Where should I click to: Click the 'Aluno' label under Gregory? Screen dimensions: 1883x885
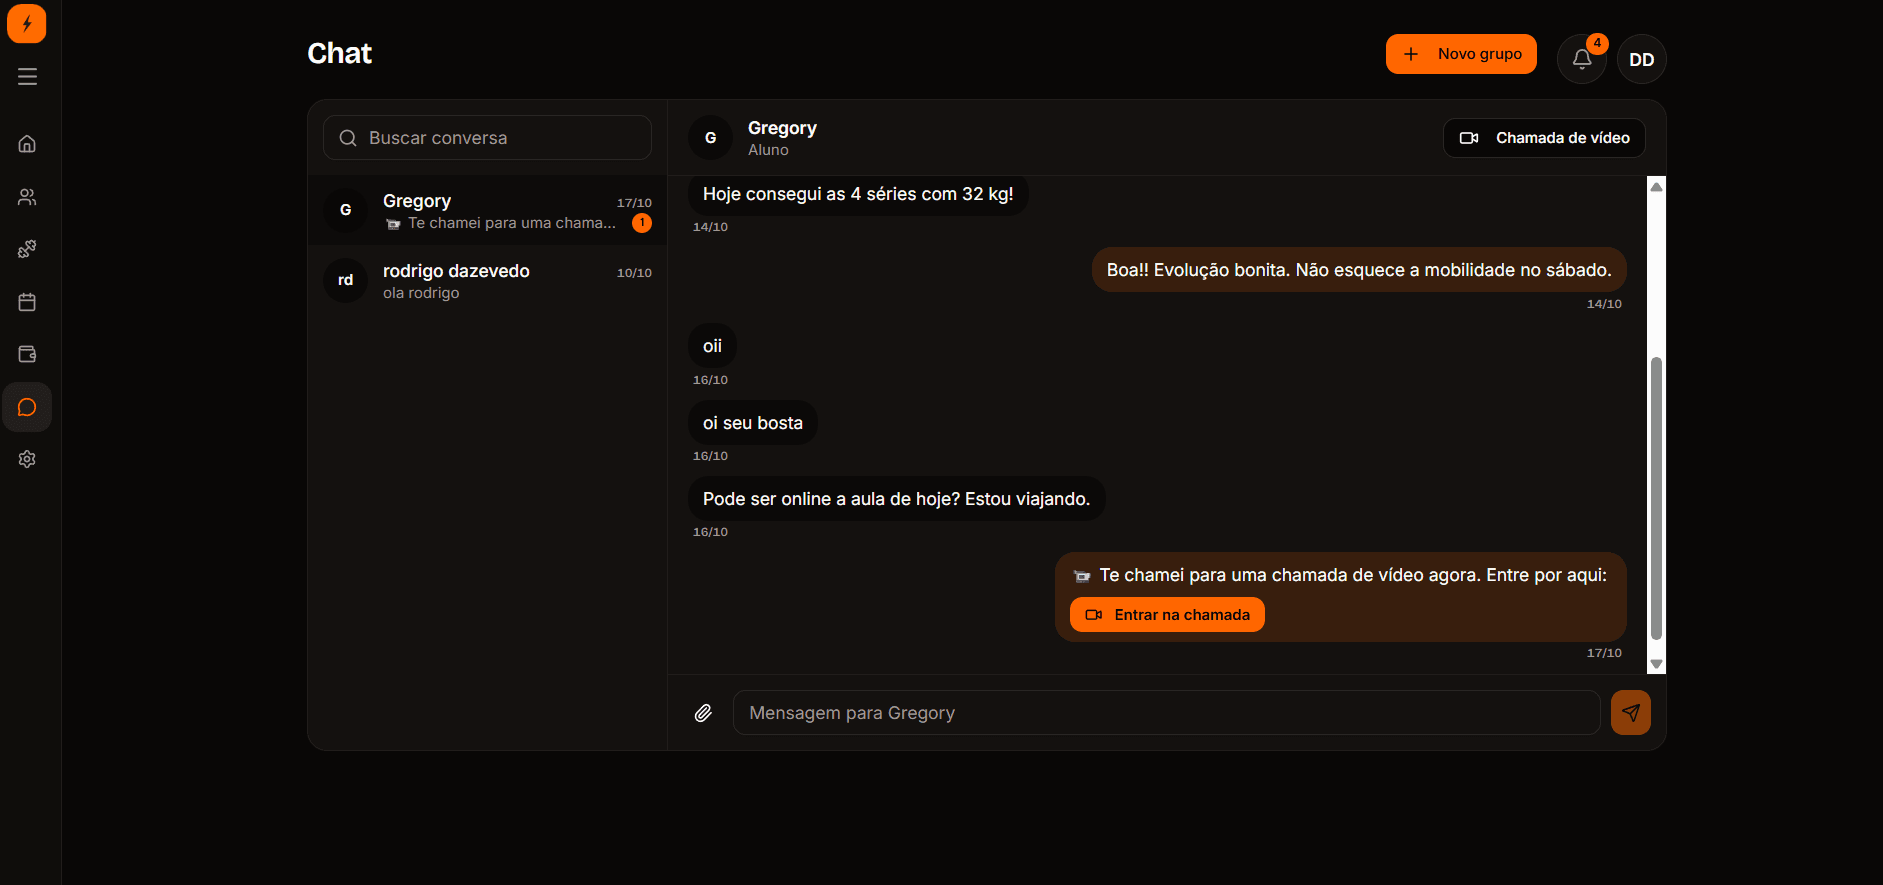768,150
